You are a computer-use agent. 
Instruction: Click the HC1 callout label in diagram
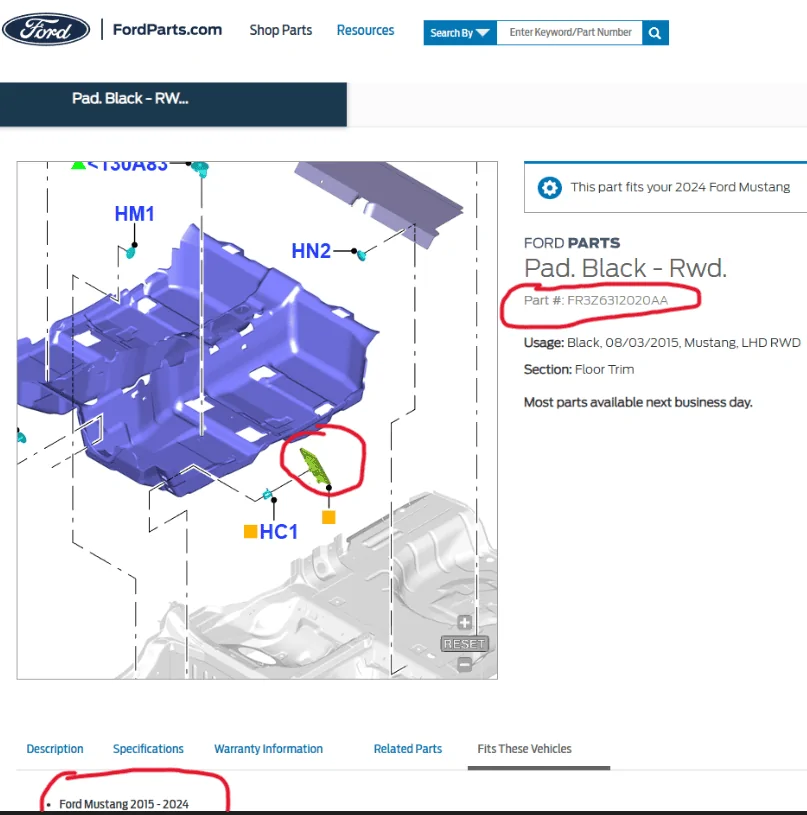tap(279, 532)
